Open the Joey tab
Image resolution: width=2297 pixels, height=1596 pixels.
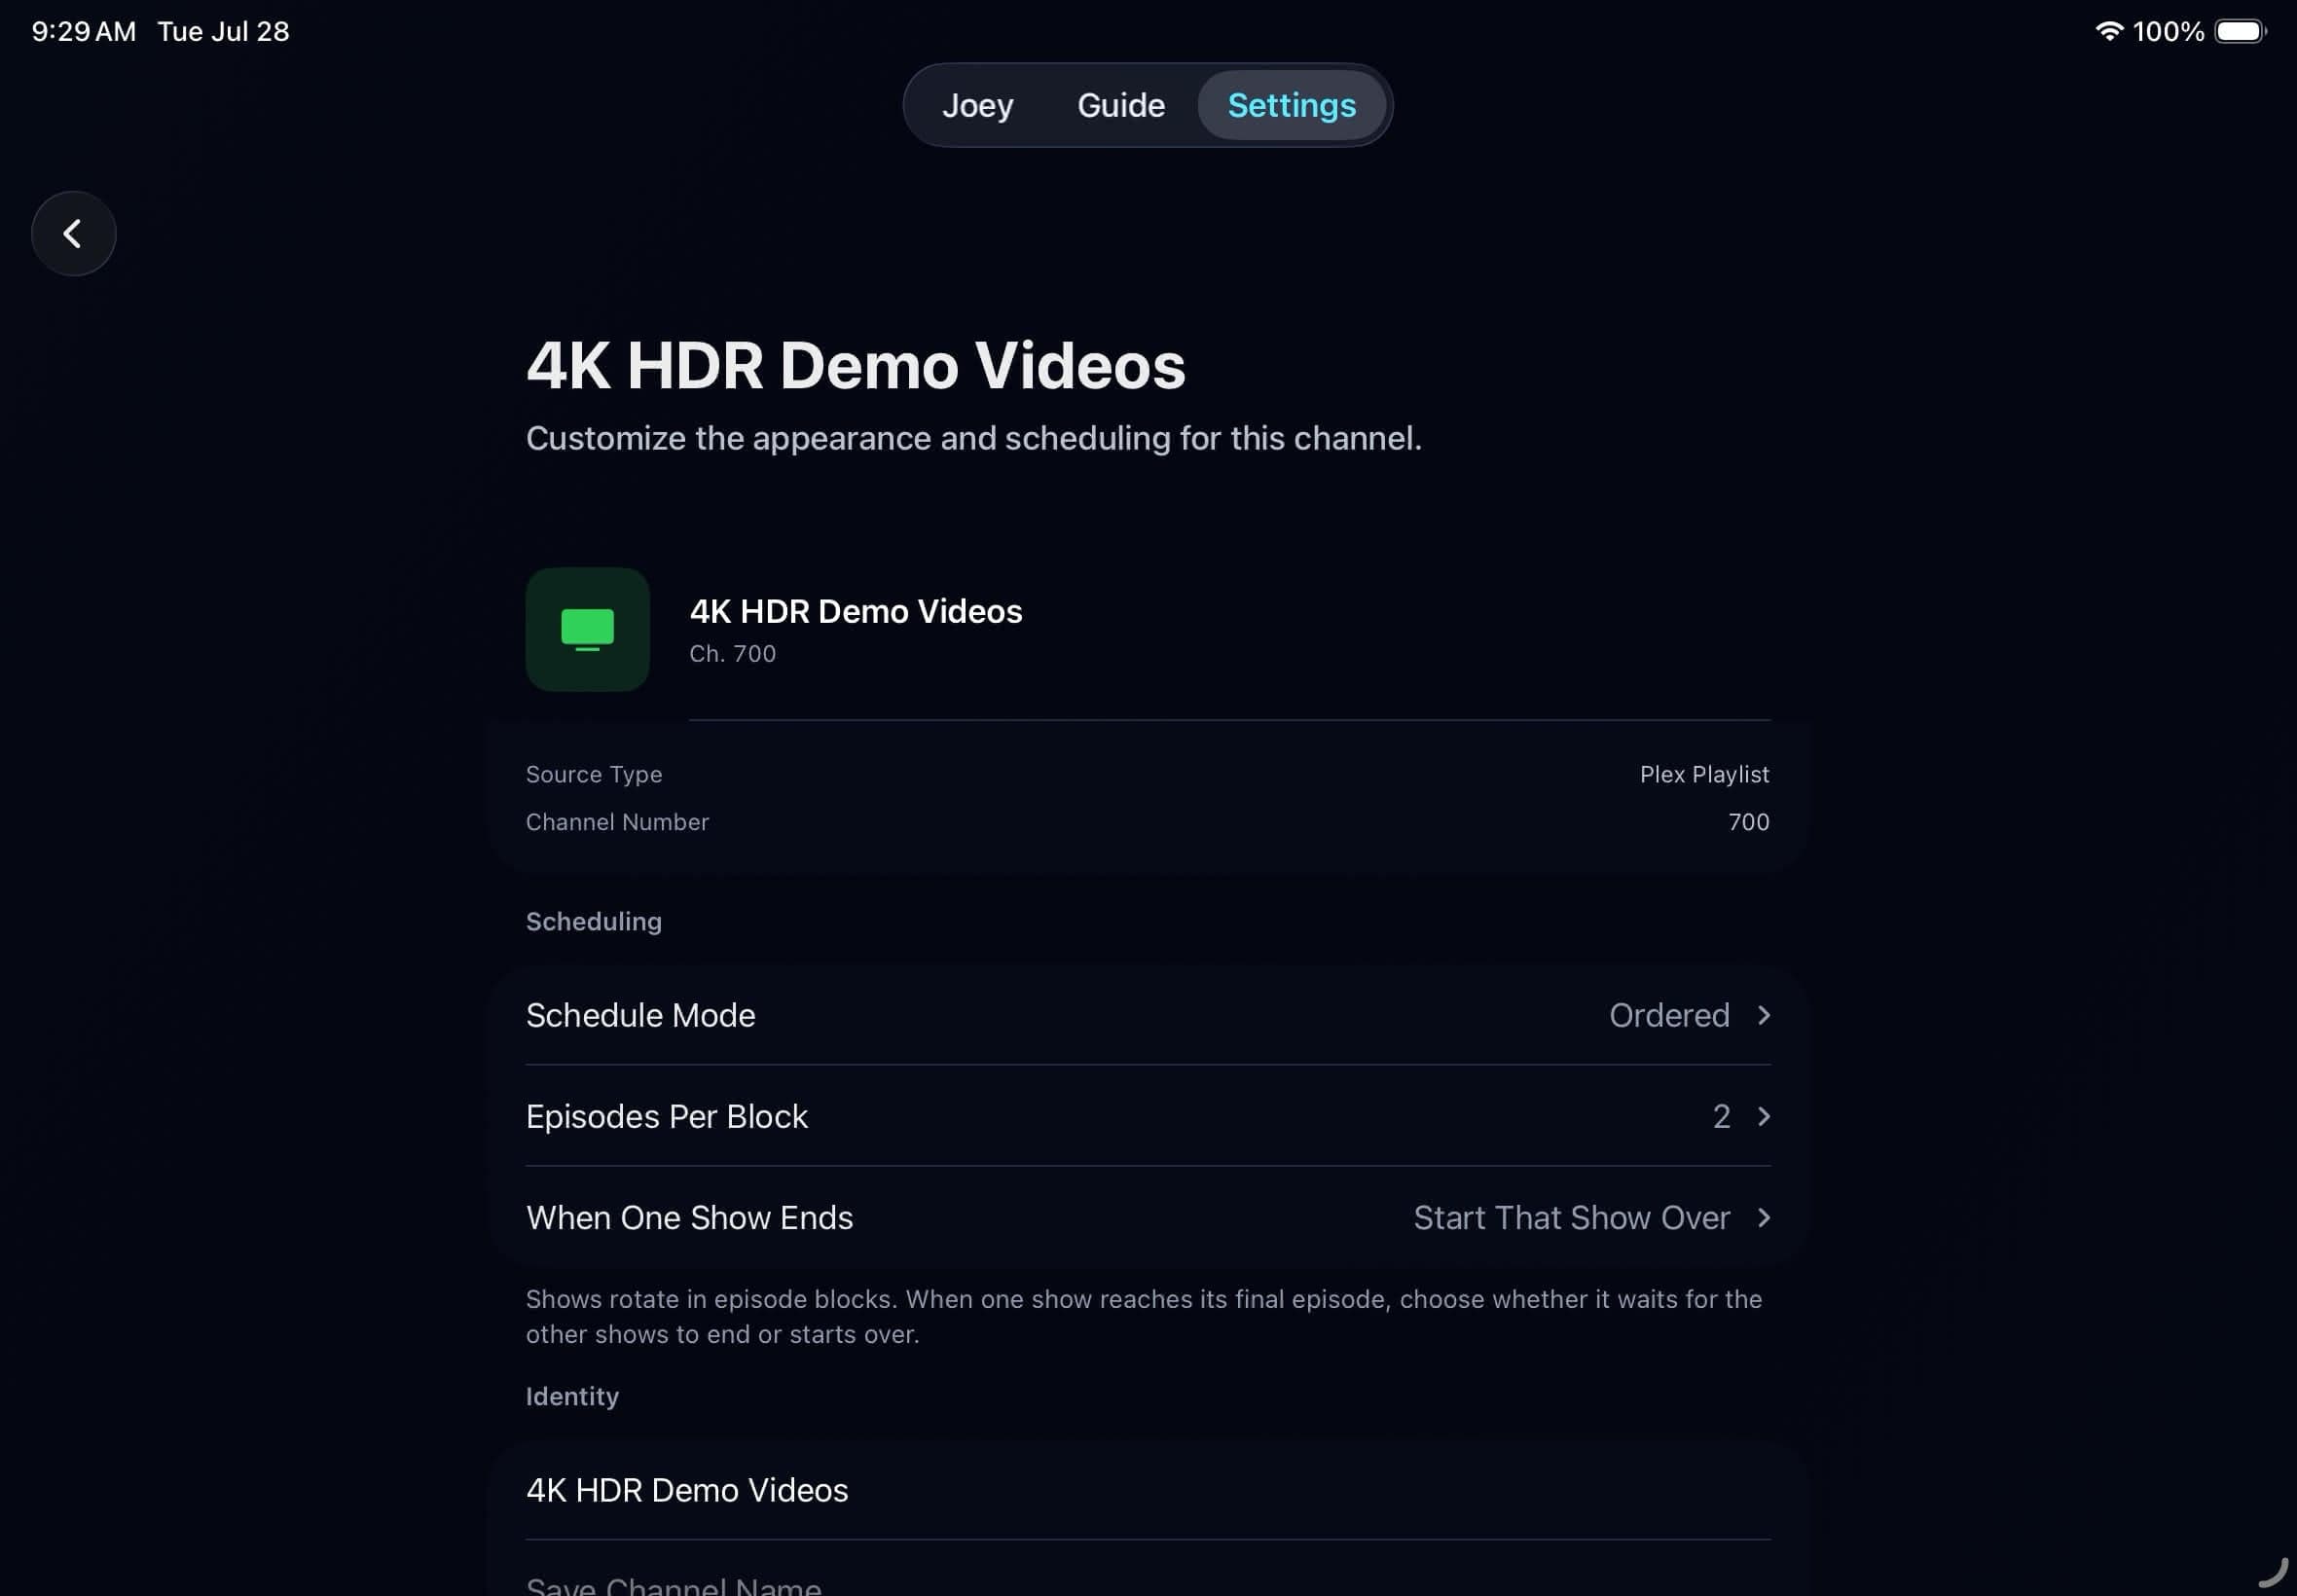977,105
